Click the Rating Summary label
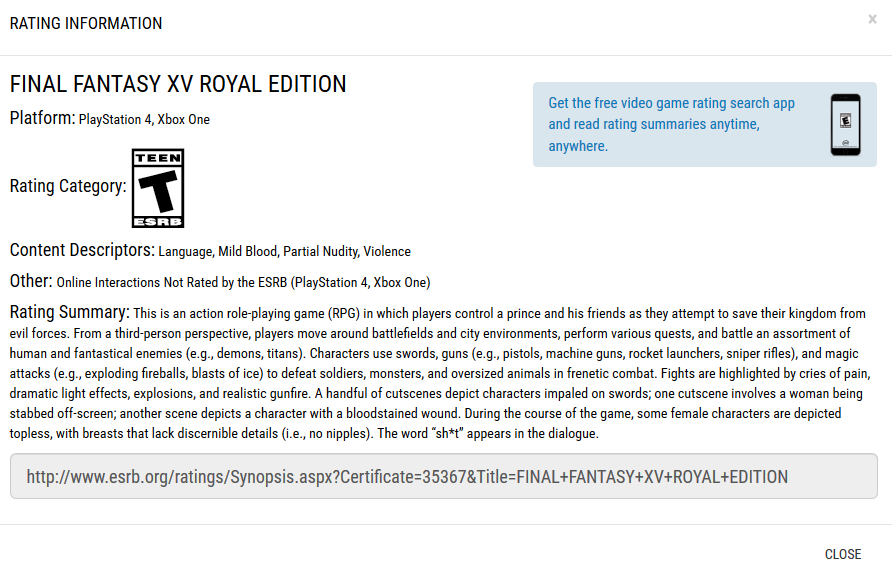Viewport: 892px width, 577px height. tap(70, 312)
